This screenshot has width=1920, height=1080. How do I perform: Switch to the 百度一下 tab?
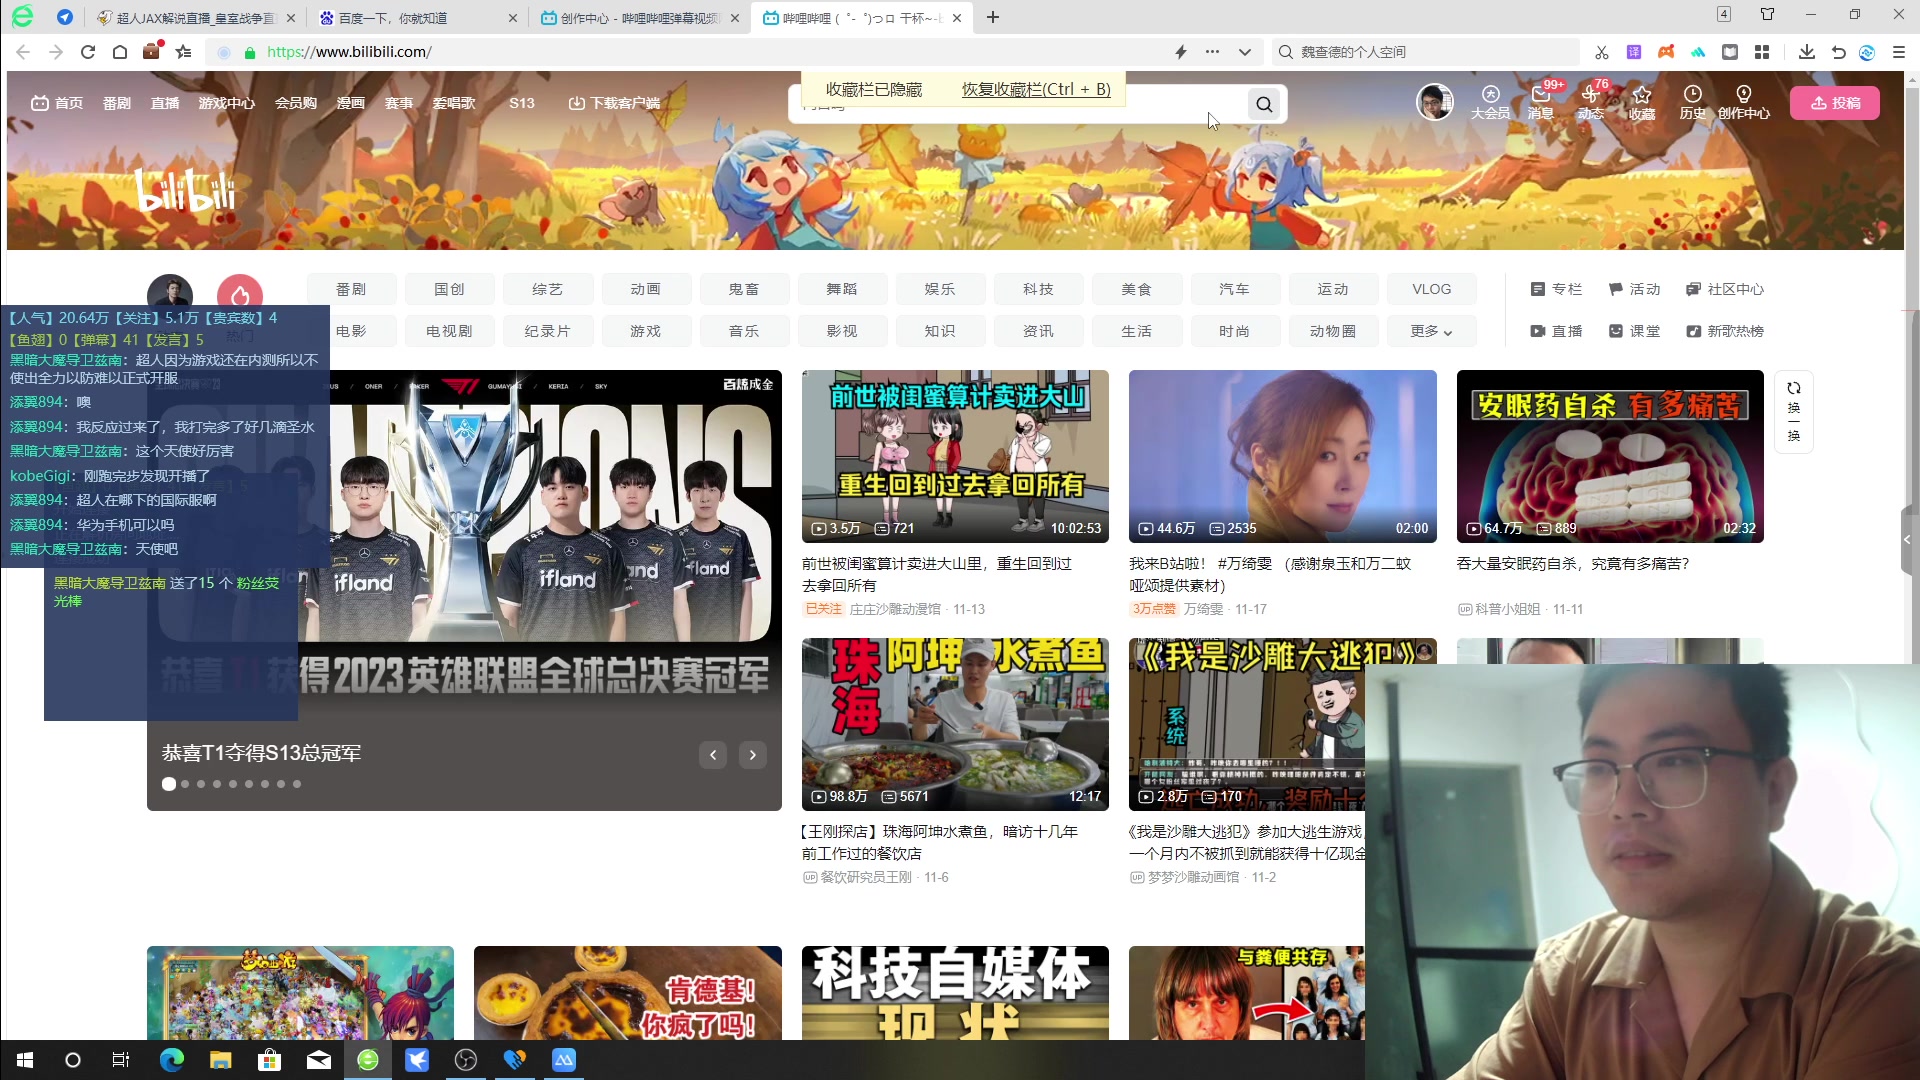click(418, 18)
